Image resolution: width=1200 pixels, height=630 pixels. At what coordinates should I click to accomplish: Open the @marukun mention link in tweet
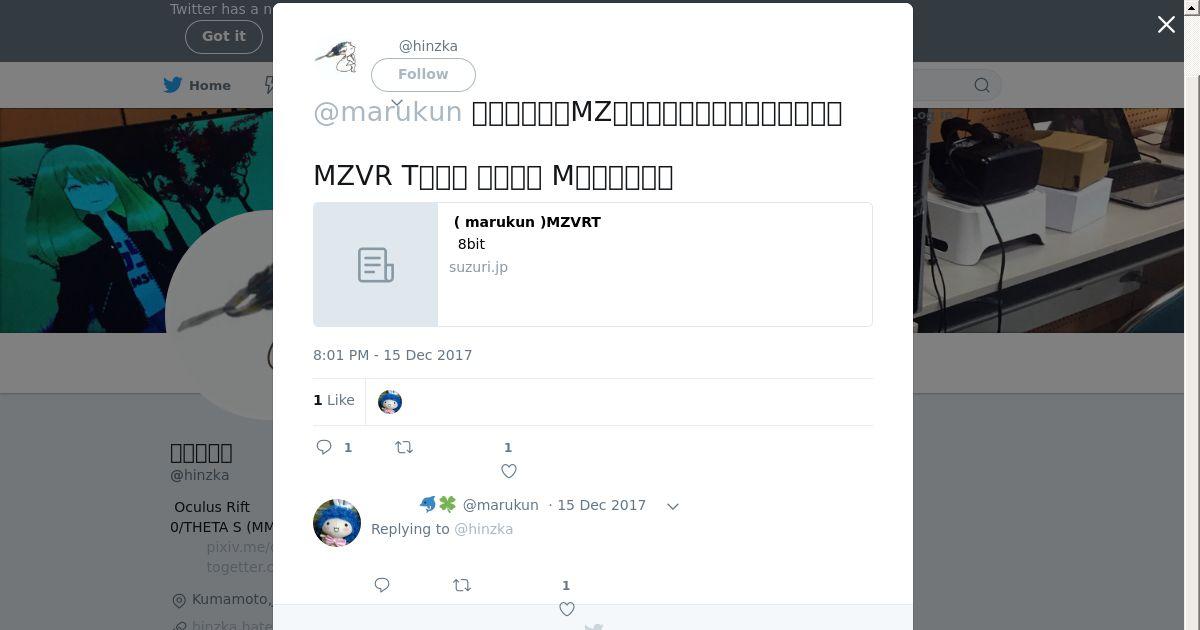click(x=388, y=112)
